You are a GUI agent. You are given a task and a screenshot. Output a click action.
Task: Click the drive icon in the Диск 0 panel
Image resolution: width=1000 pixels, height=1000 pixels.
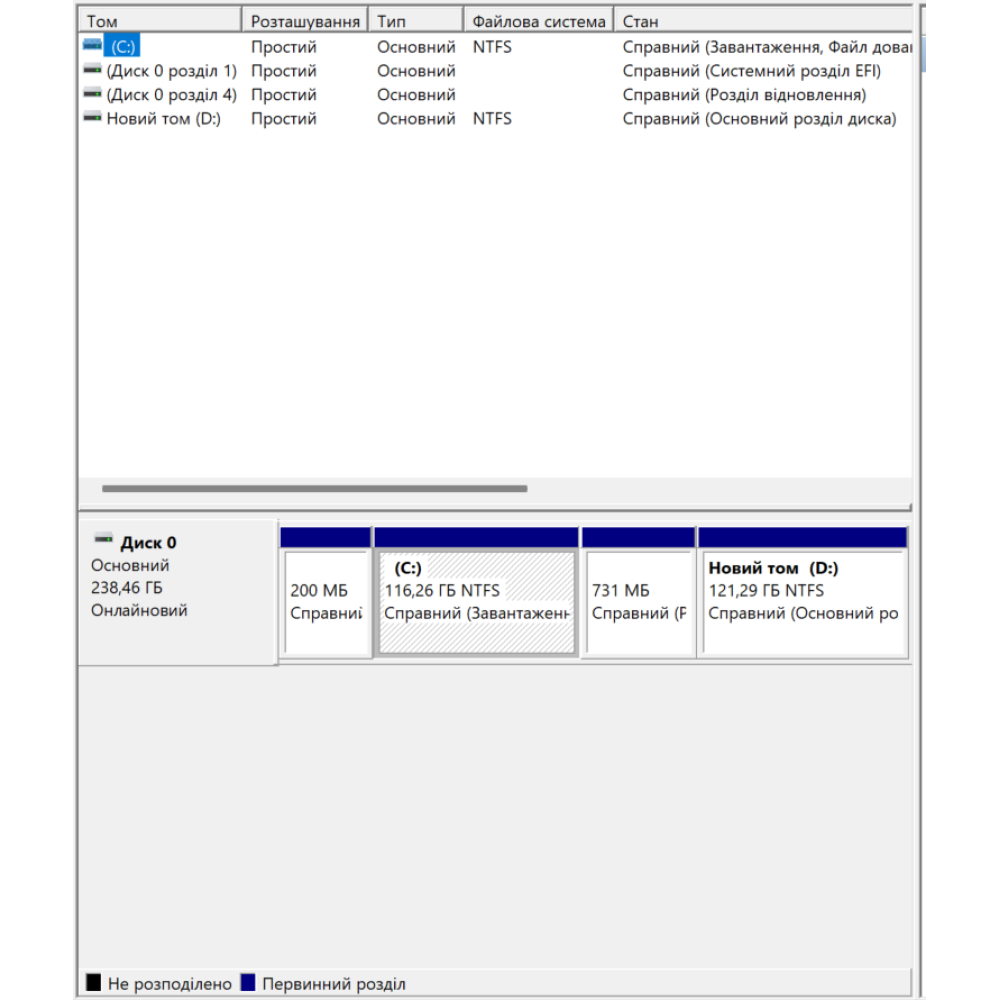[x=101, y=538]
